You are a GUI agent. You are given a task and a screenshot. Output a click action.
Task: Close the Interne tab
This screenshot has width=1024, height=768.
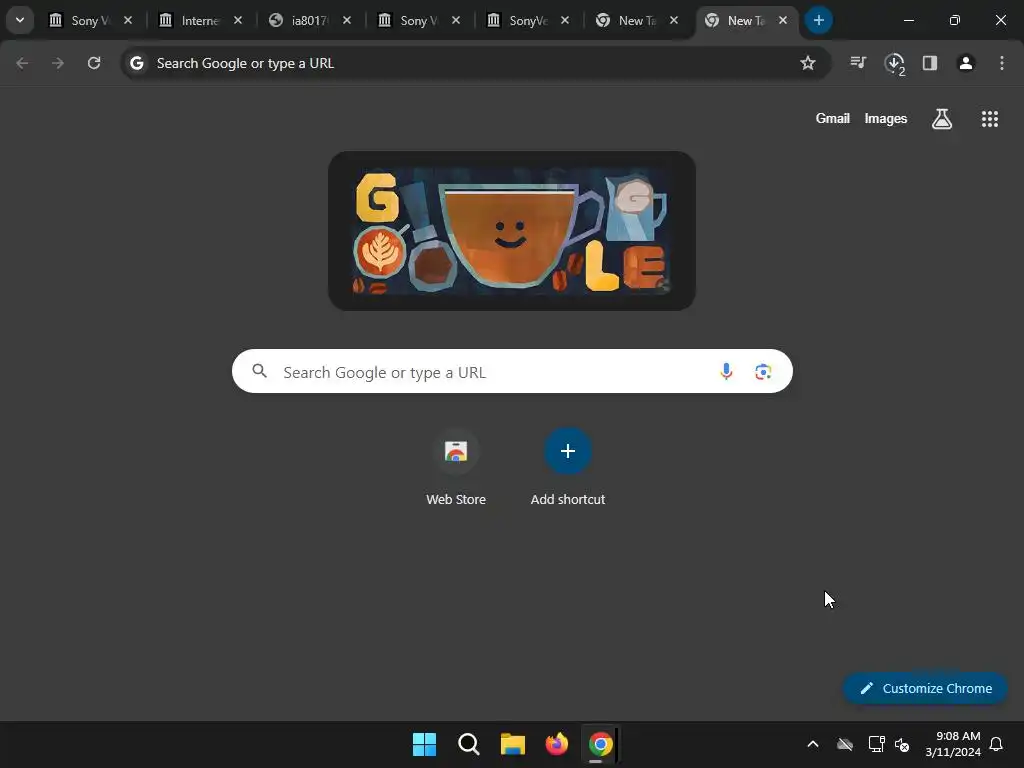pyautogui.click(x=238, y=21)
